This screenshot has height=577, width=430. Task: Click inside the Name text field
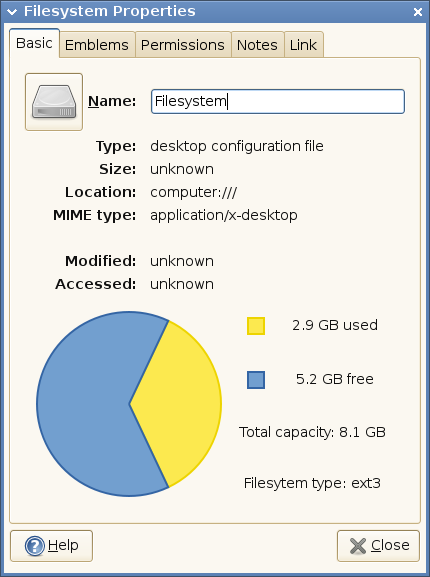278,101
